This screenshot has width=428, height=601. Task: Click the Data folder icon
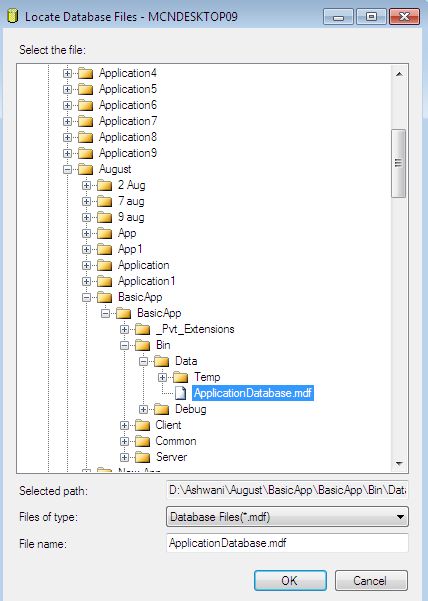click(162, 361)
